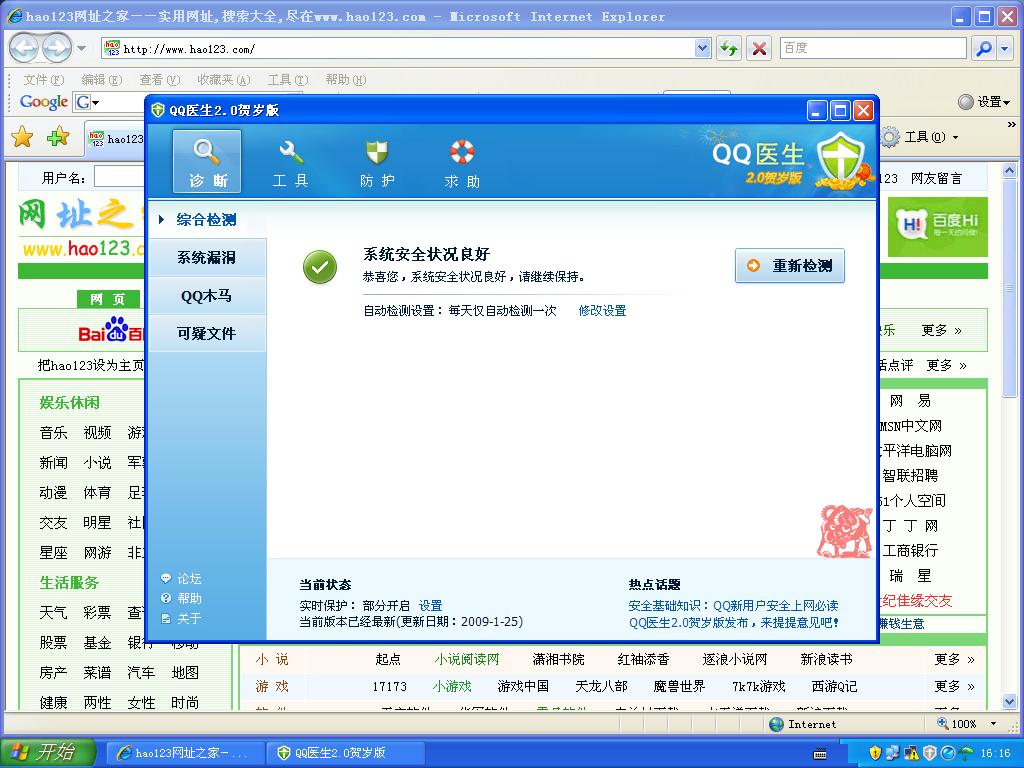The height and width of the screenshot is (768, 1024).
Task: Click the IE address bar URL field
Action: [x=398, y=49]
